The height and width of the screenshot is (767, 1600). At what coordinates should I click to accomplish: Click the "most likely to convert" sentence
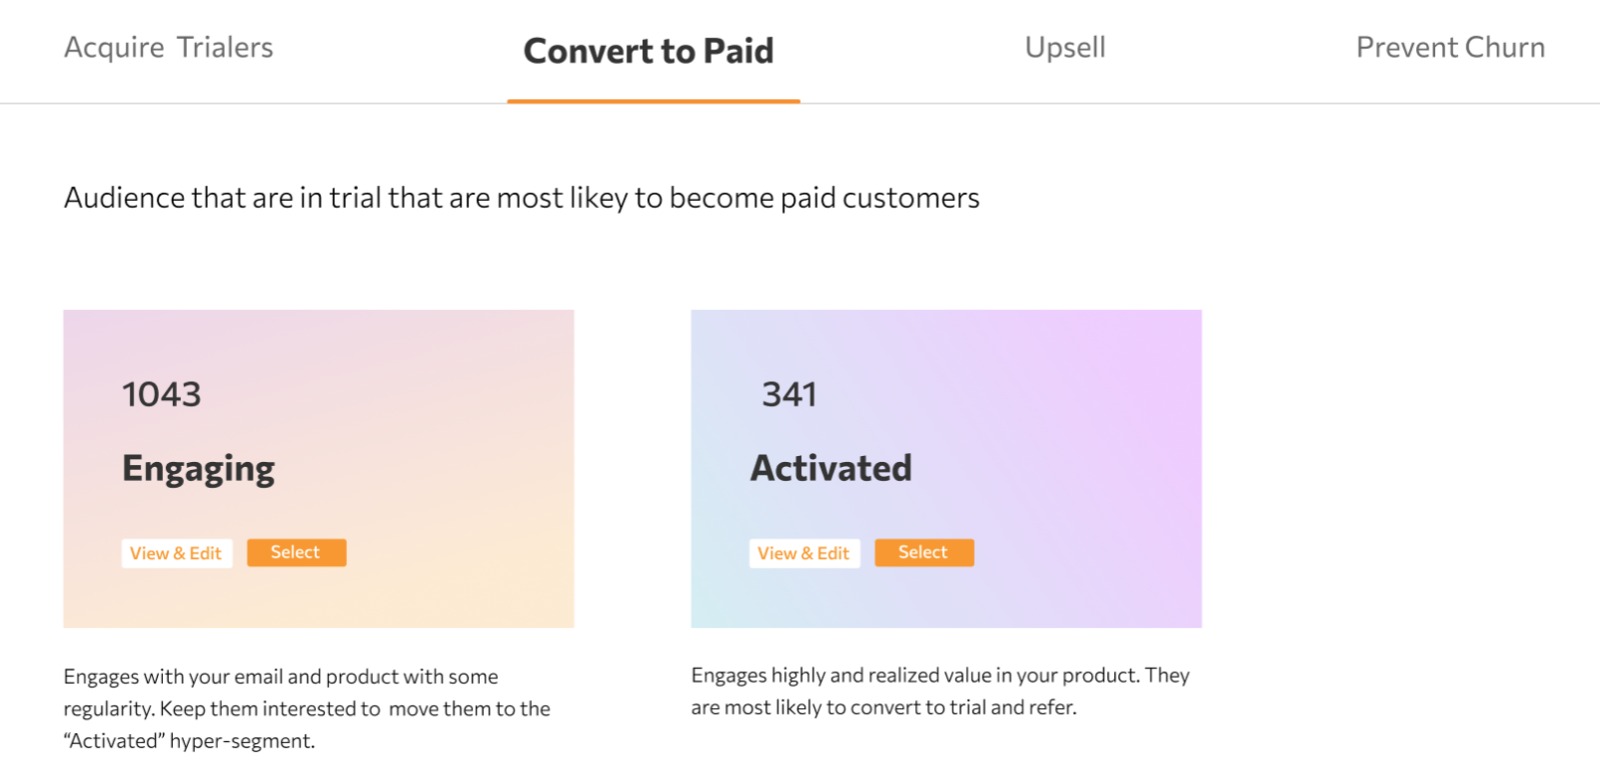point(883,708)
